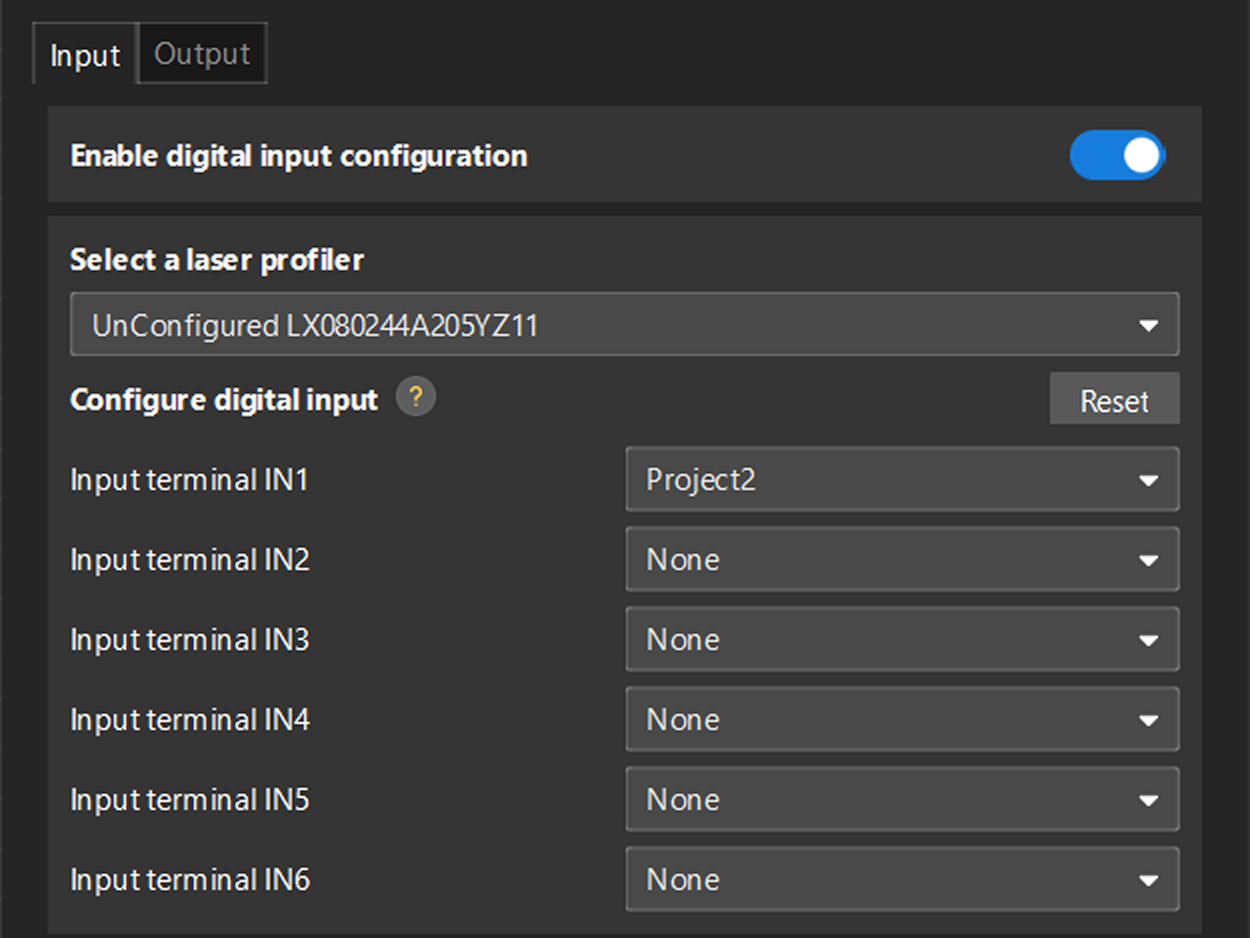Click the dropdown arrow beside IN3's None field
Screen dimensions: 1250x938
1149,639
